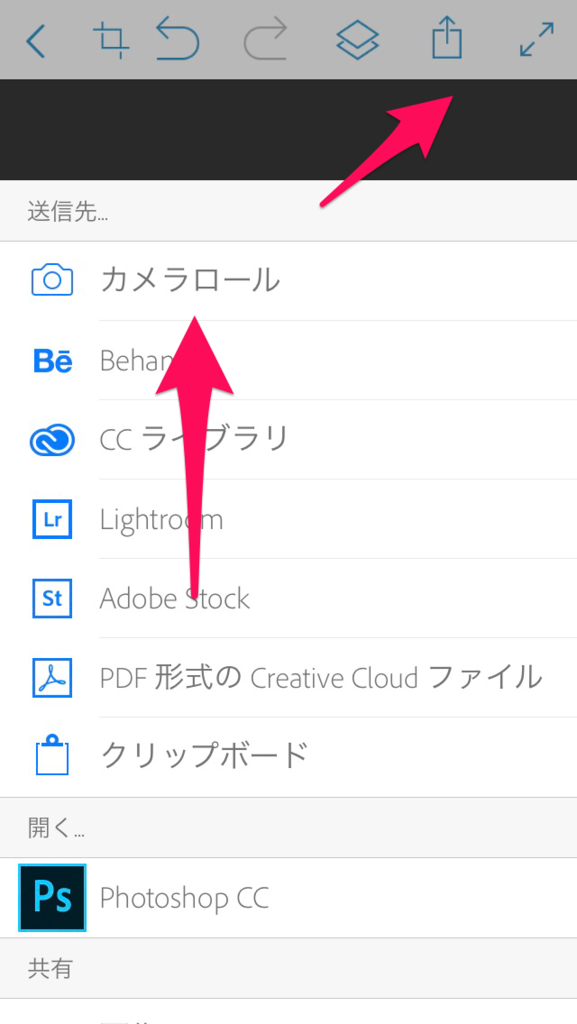Open the image in Photoshop CC
The image size is (577, 1024).
[184, 898]
